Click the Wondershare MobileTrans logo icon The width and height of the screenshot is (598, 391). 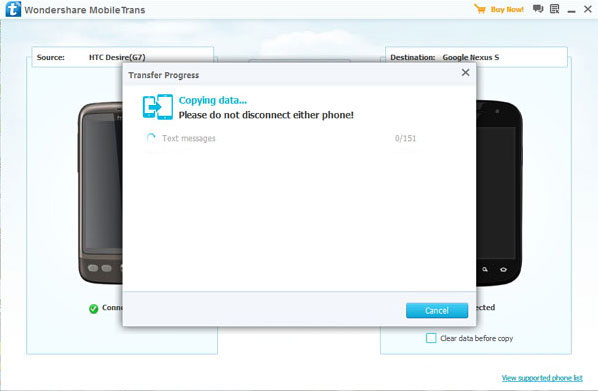tap(13, 9)
